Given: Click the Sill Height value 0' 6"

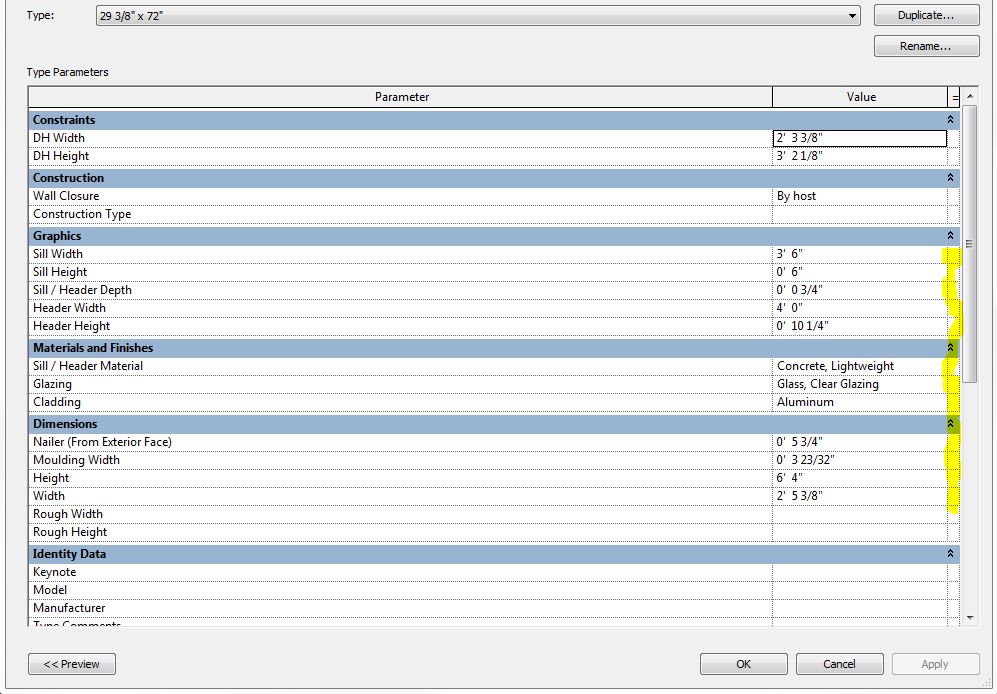Looking at the screenshot, I should coord(860,272).
